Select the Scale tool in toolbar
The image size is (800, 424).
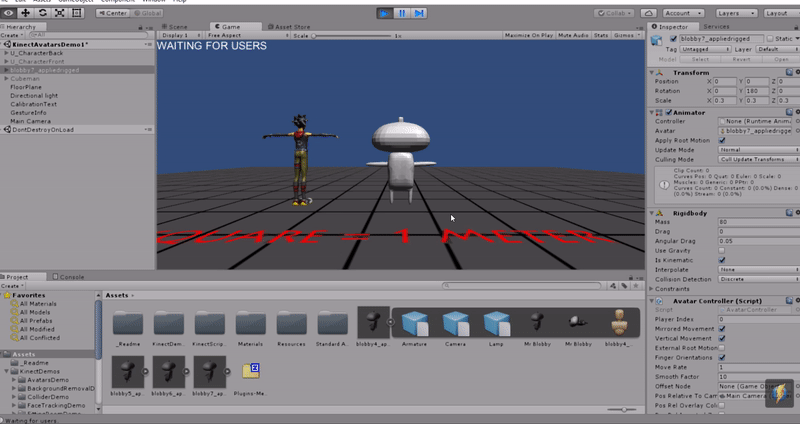click(59, 13)
